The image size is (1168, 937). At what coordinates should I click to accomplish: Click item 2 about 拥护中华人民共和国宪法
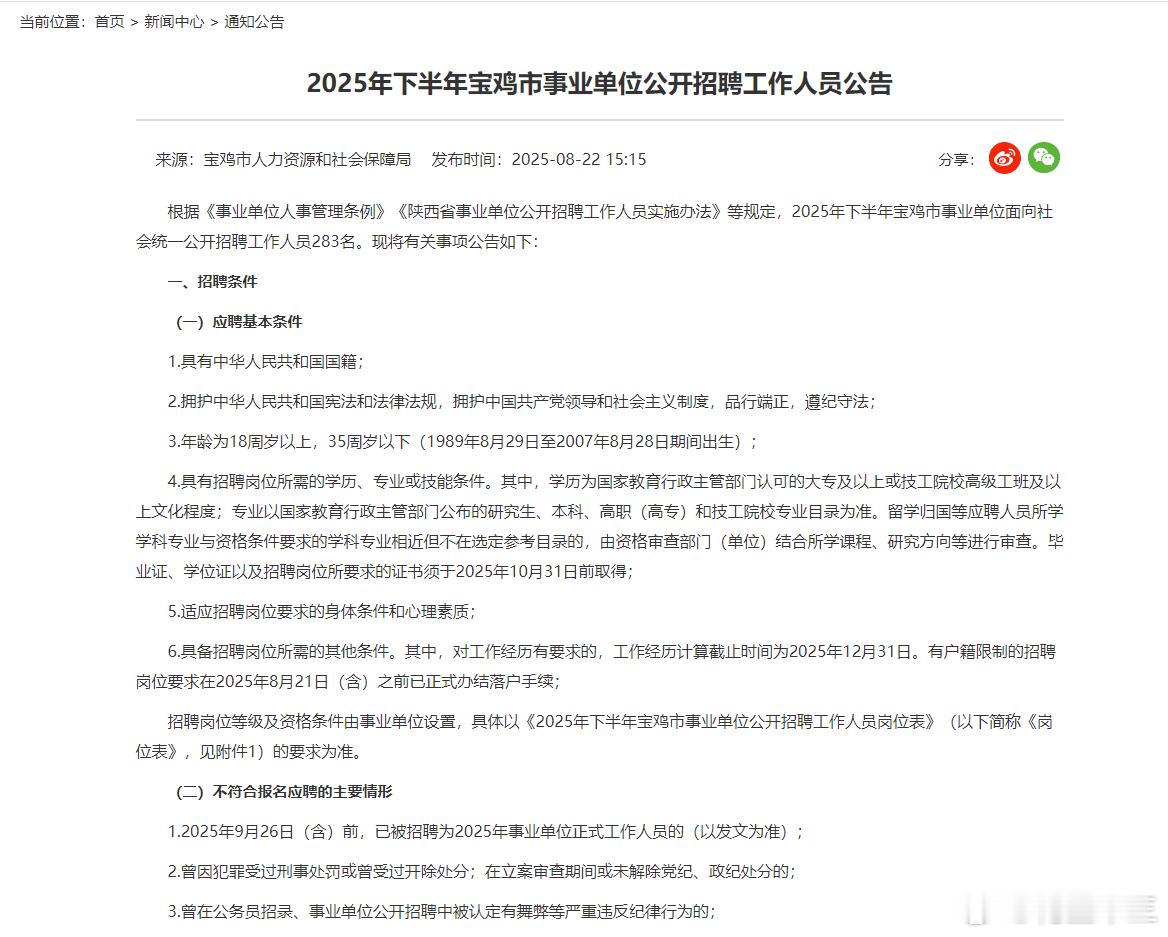pyautogui.click(x=521, y=402)
